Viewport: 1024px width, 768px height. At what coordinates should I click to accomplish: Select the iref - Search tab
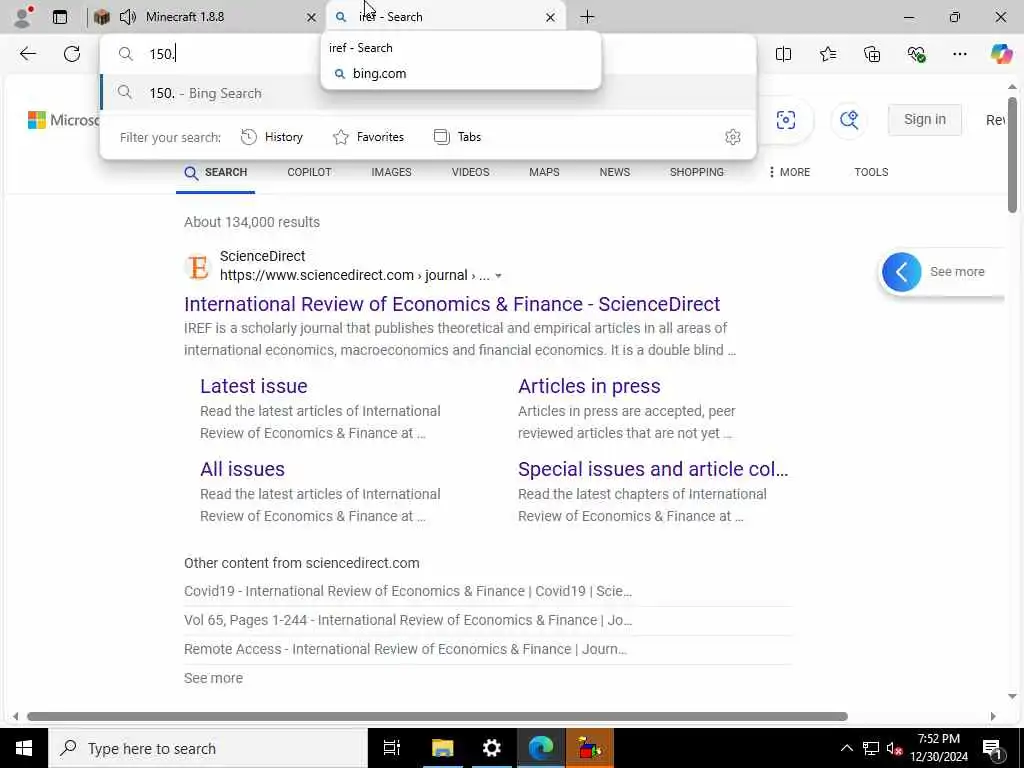444,17
